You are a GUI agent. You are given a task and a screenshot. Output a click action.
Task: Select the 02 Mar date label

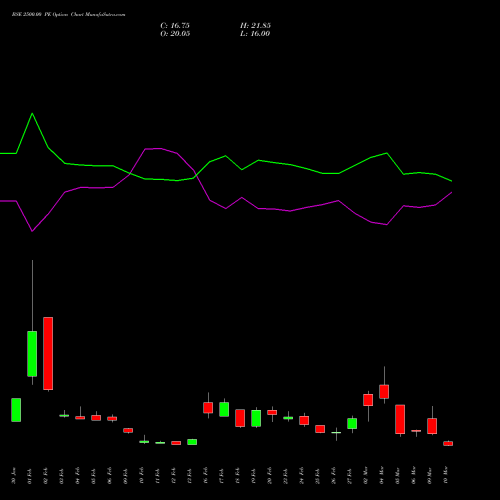tap(366, 476)
